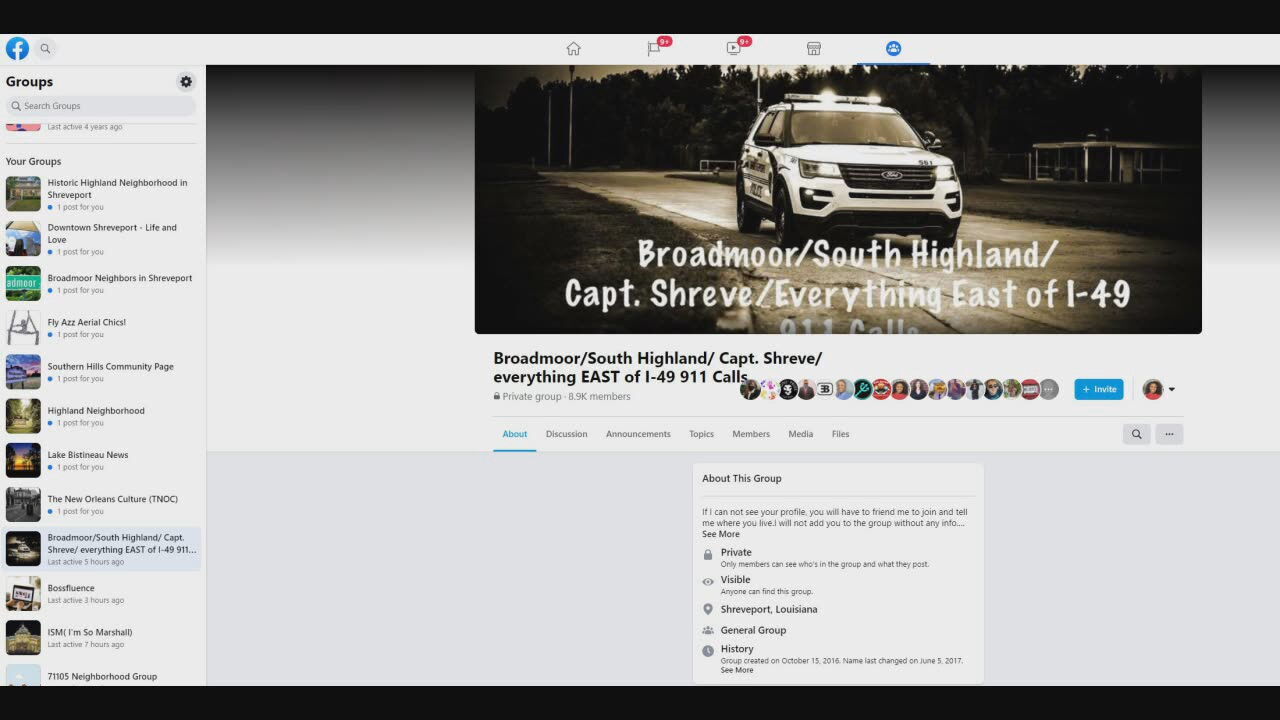
Task: Switch to the About tab
Action: tap(515, 434)
